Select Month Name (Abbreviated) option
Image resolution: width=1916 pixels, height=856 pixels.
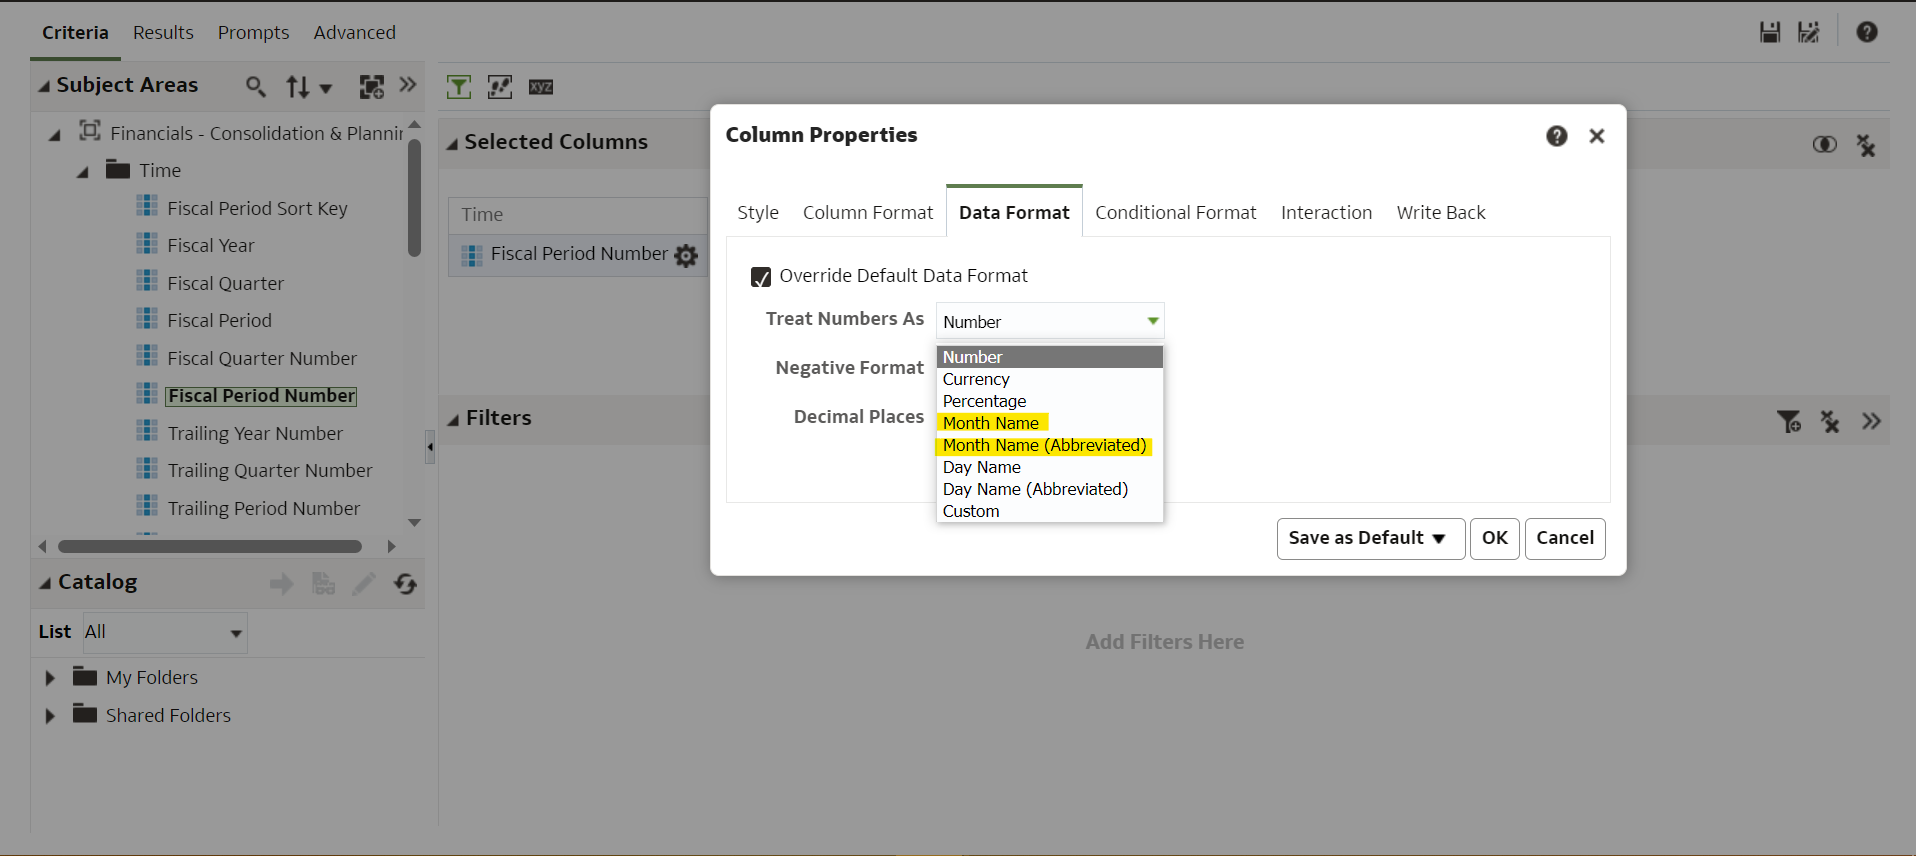[1050, 445]
